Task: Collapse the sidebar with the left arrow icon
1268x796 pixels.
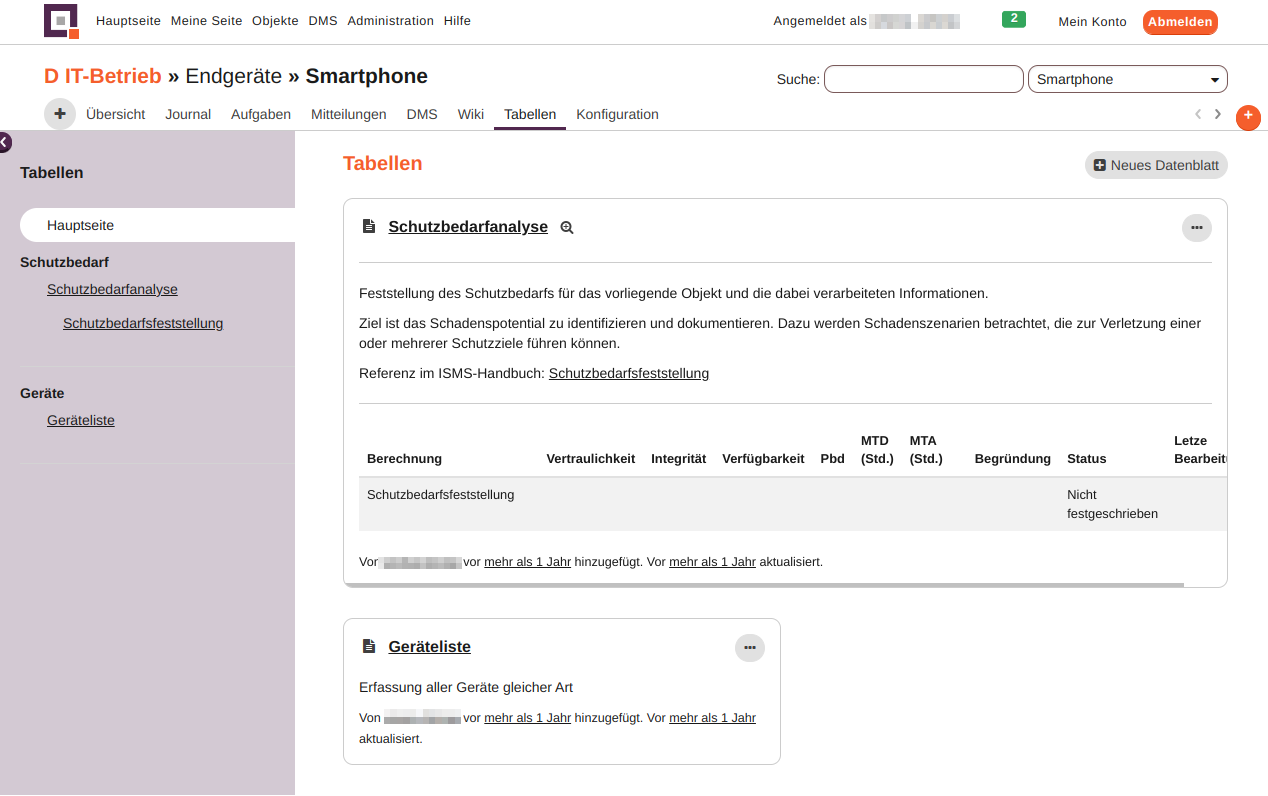Action: click(4, 142)
